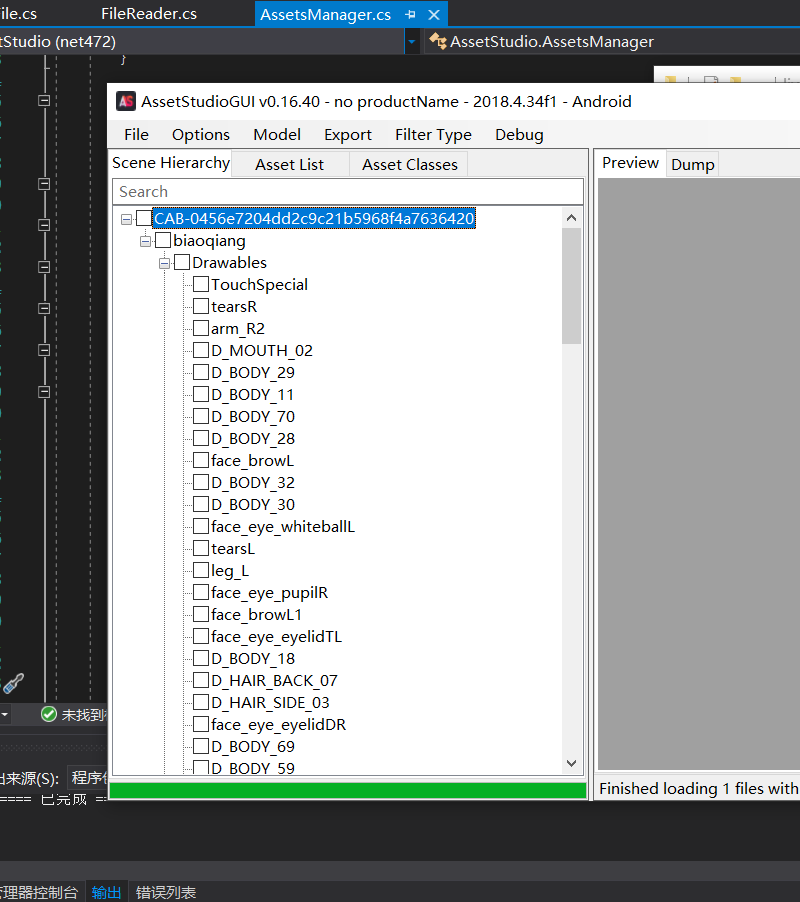800x902 pixels.
Task: Enable the face_browL checkbox
Action: pos(201,460)
